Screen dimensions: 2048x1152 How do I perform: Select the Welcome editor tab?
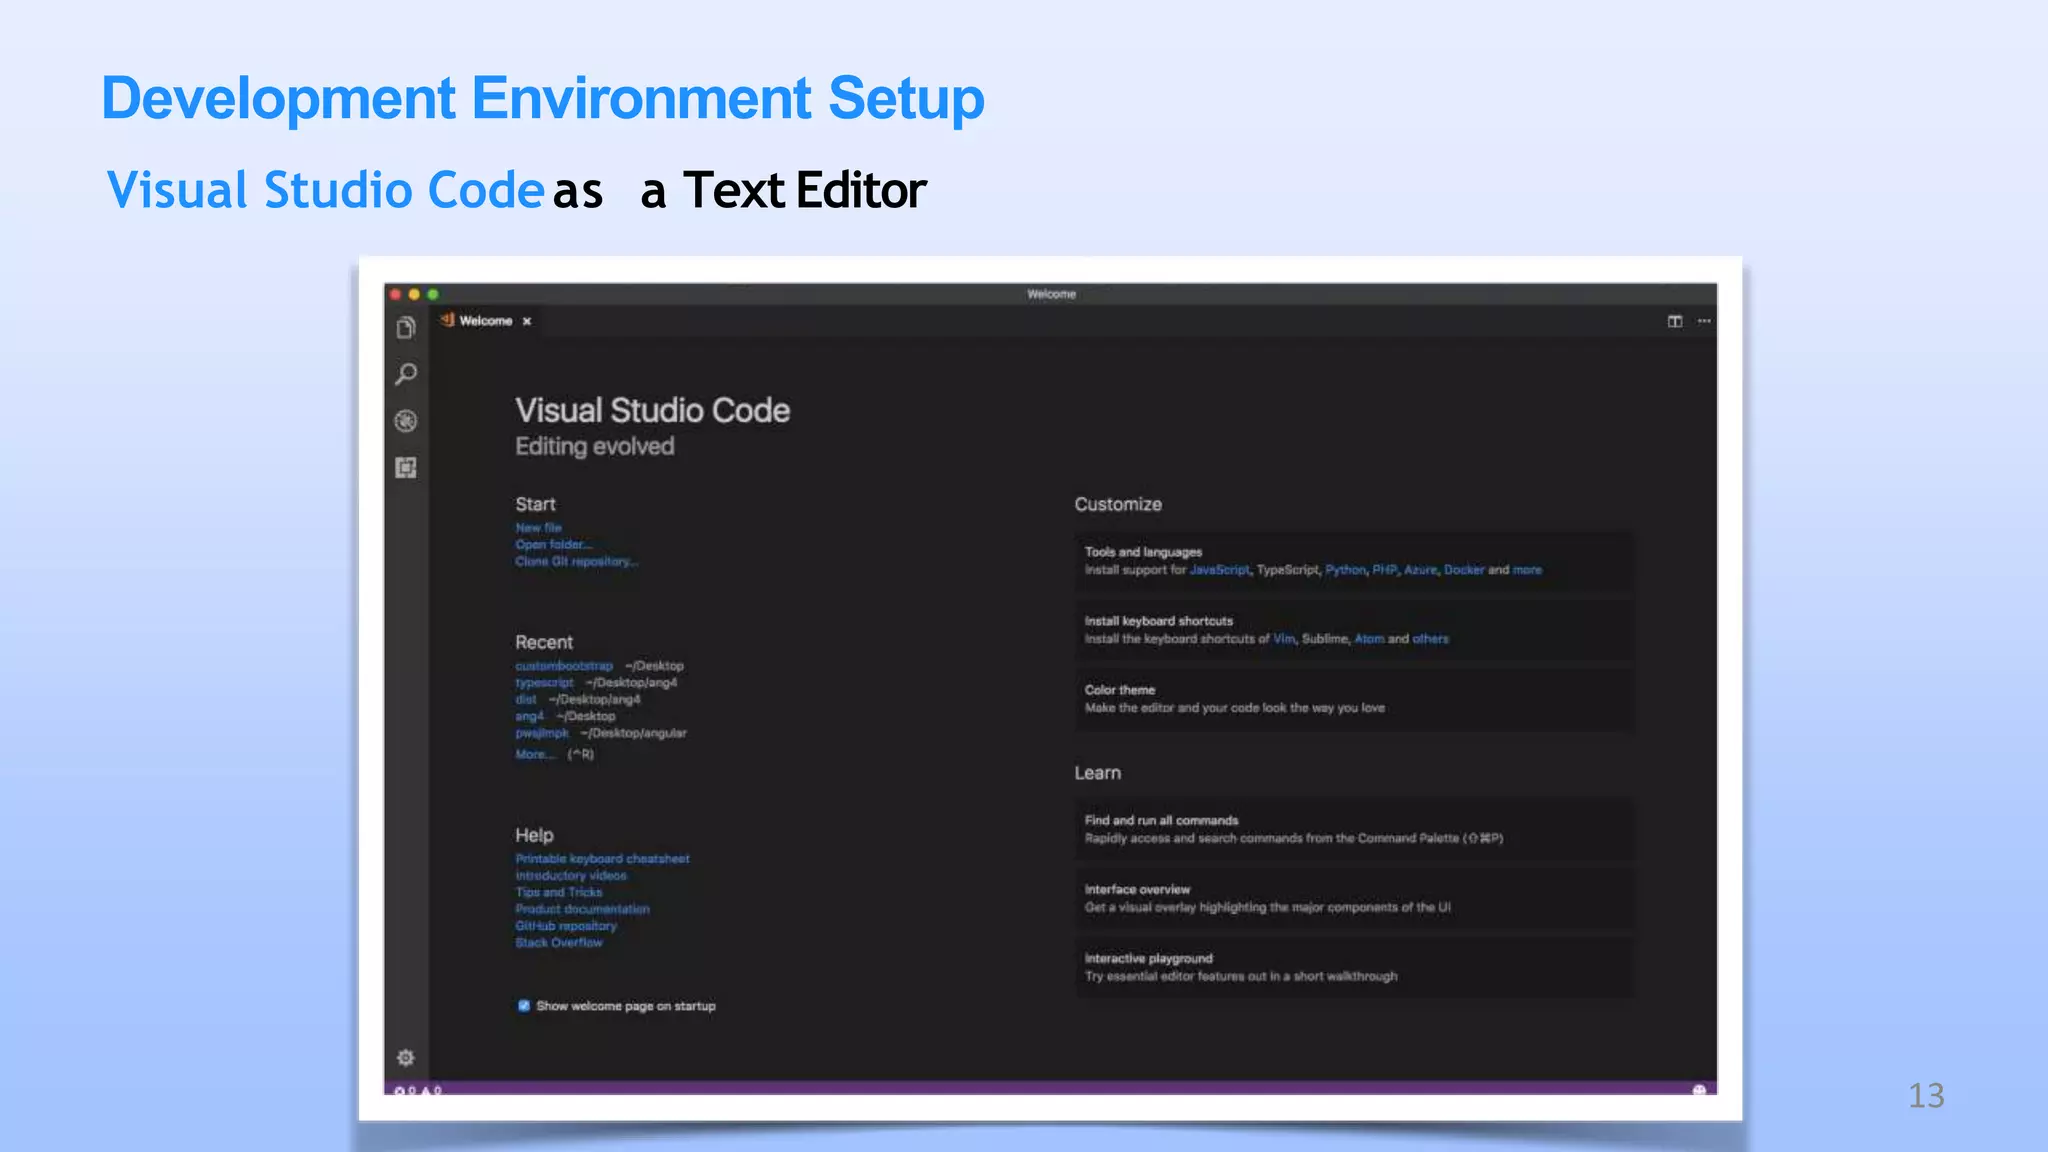[485, 321]
